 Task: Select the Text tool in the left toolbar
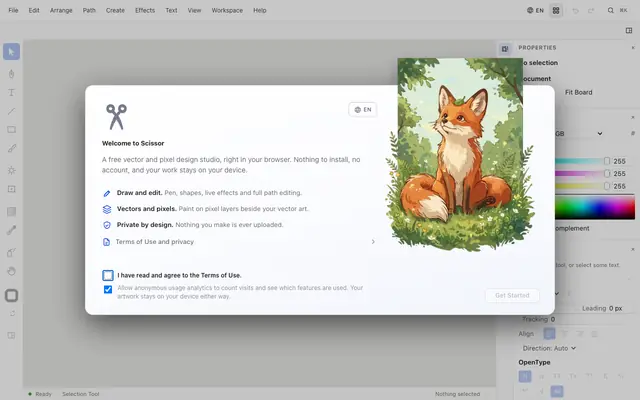[x=11, y=92]
